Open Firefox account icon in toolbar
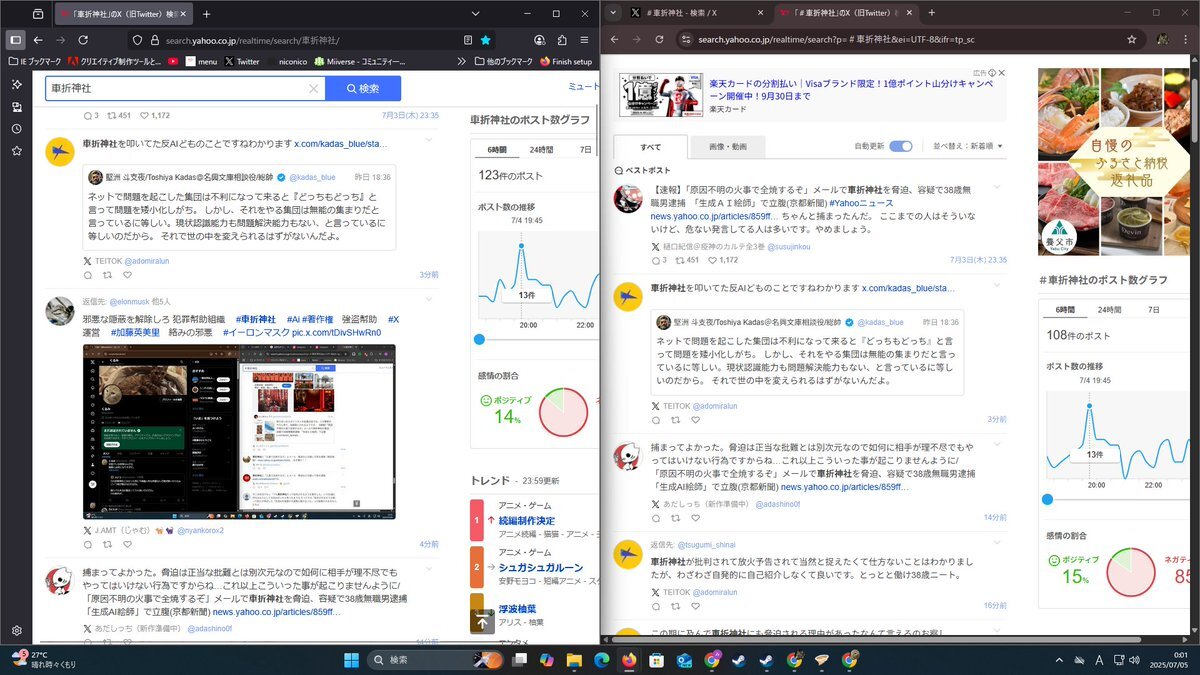 [539, 40]
